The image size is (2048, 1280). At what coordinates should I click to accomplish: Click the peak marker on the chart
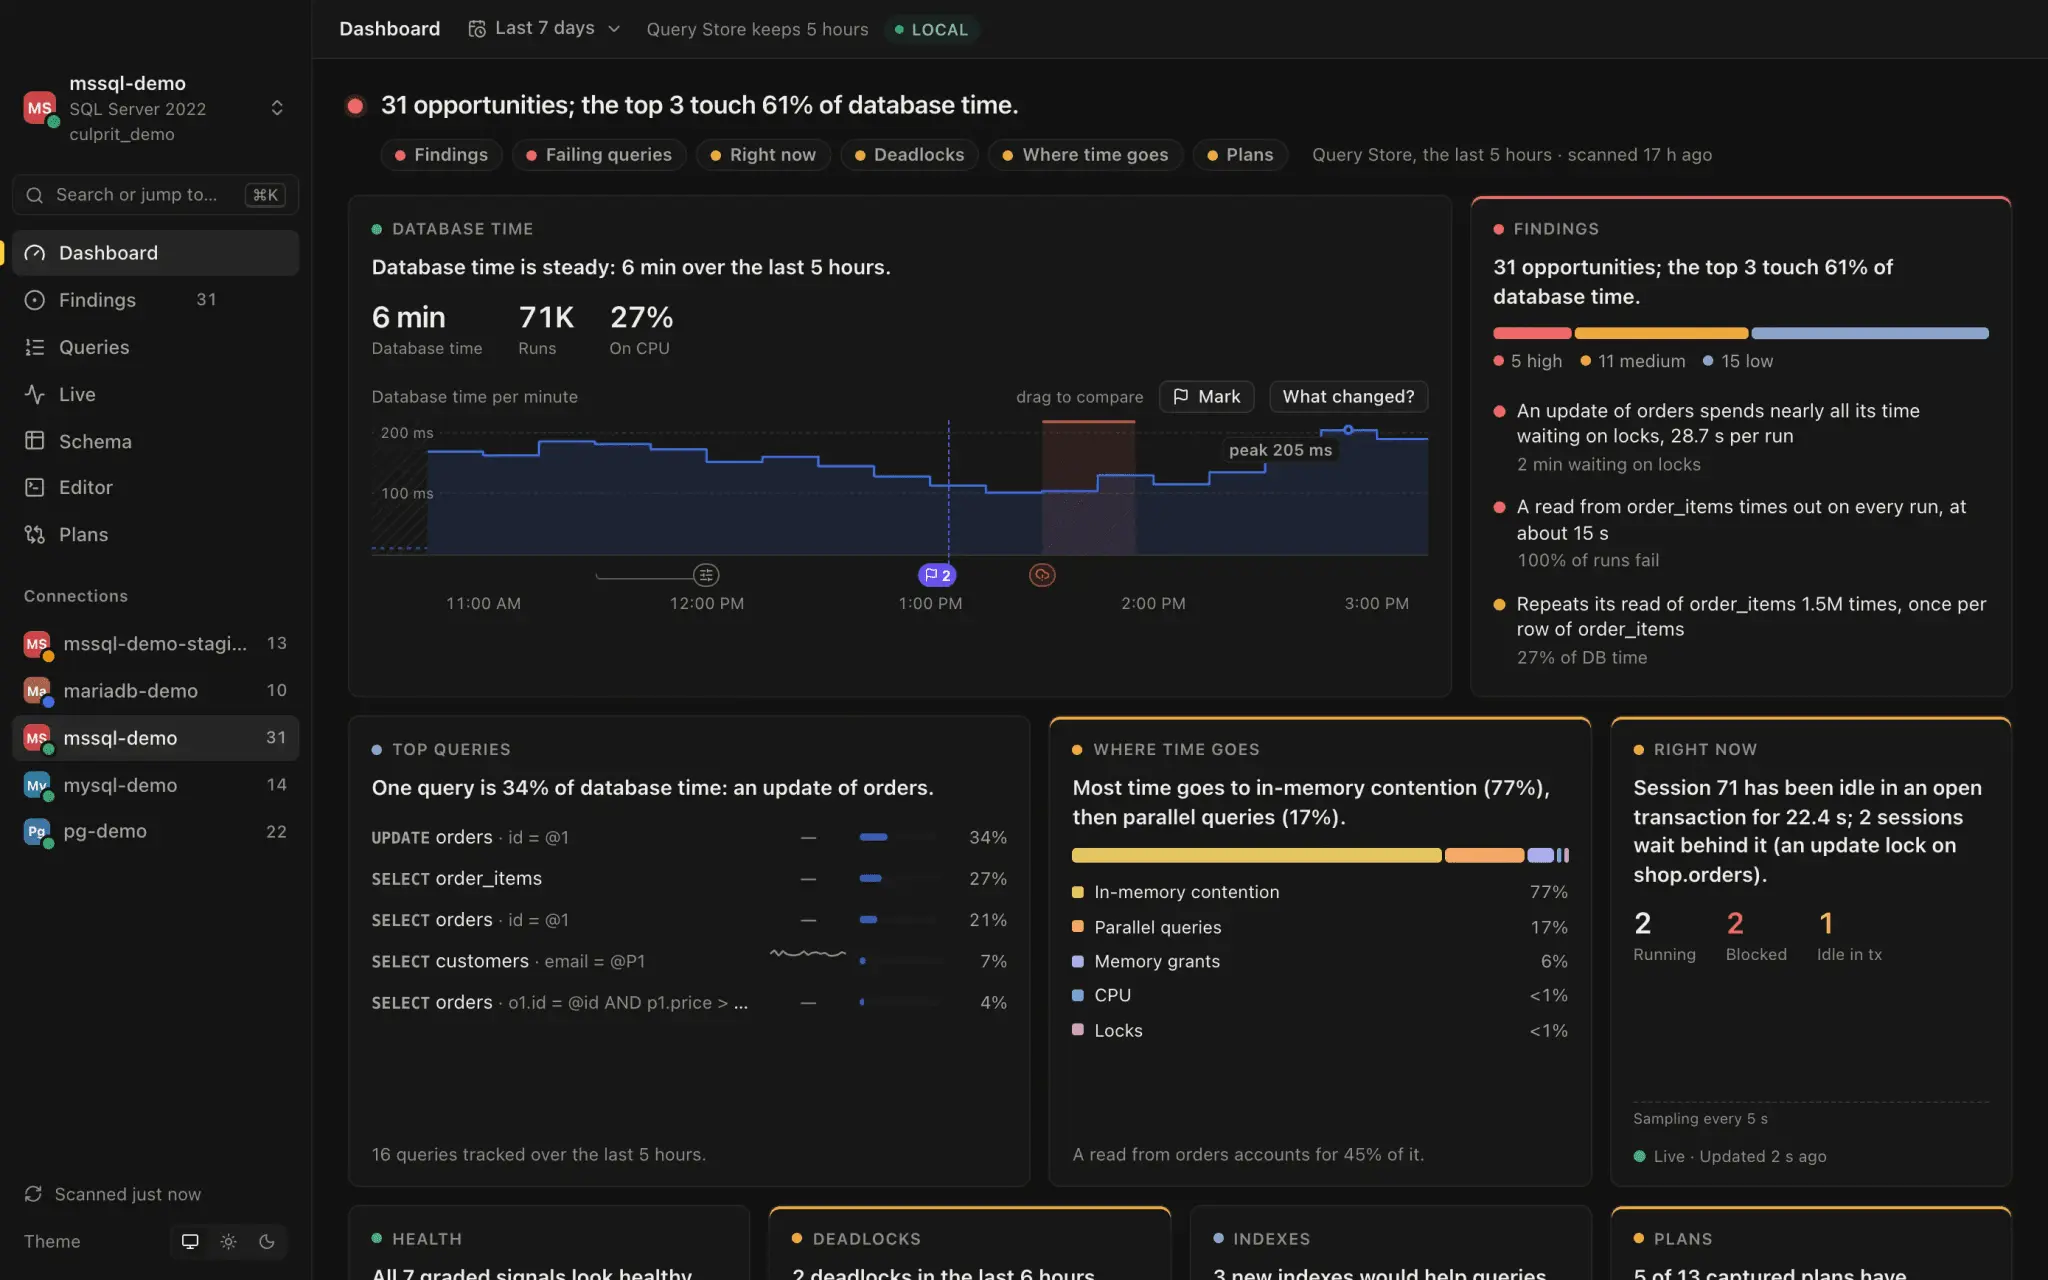(x=1348, y=429)
